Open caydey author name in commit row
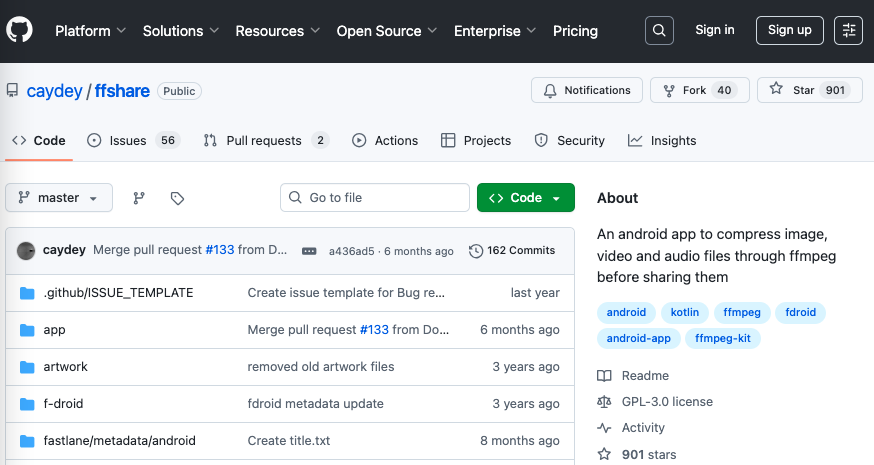 [64, 250]
